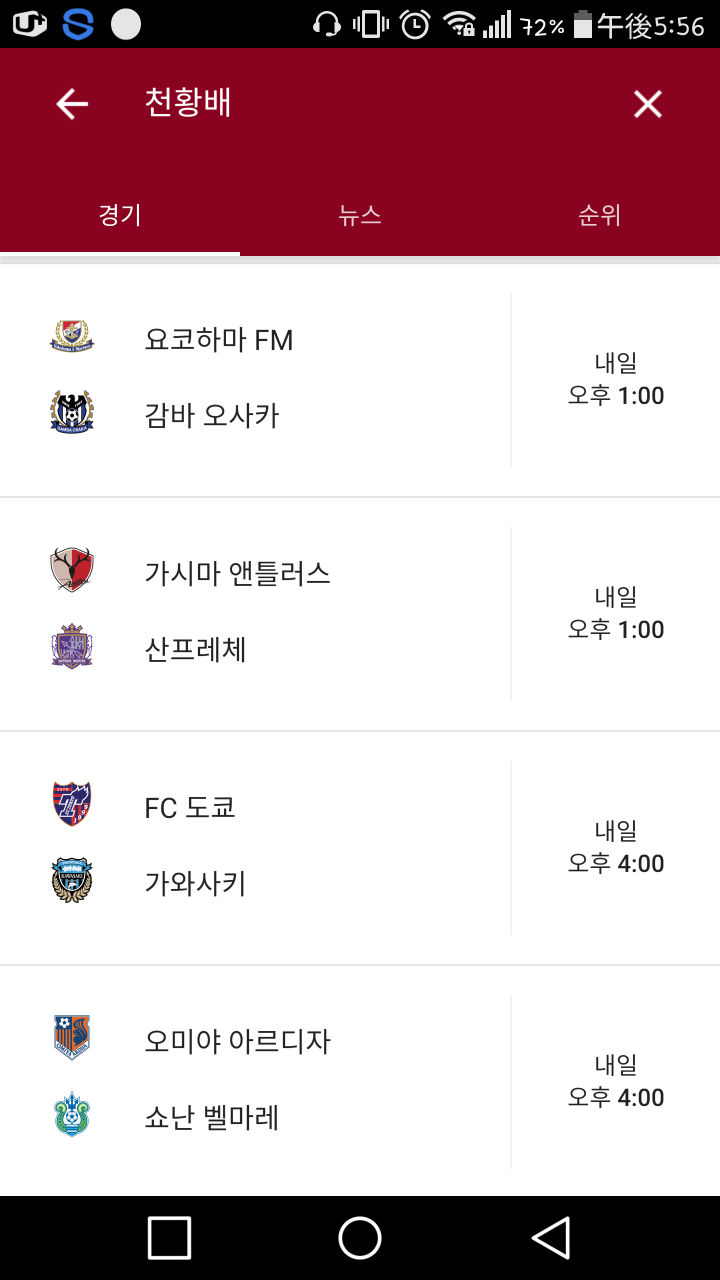Tap the back arrow next to 천황배
Viewport: 720px width, 1280px height.
pos(72,104)
